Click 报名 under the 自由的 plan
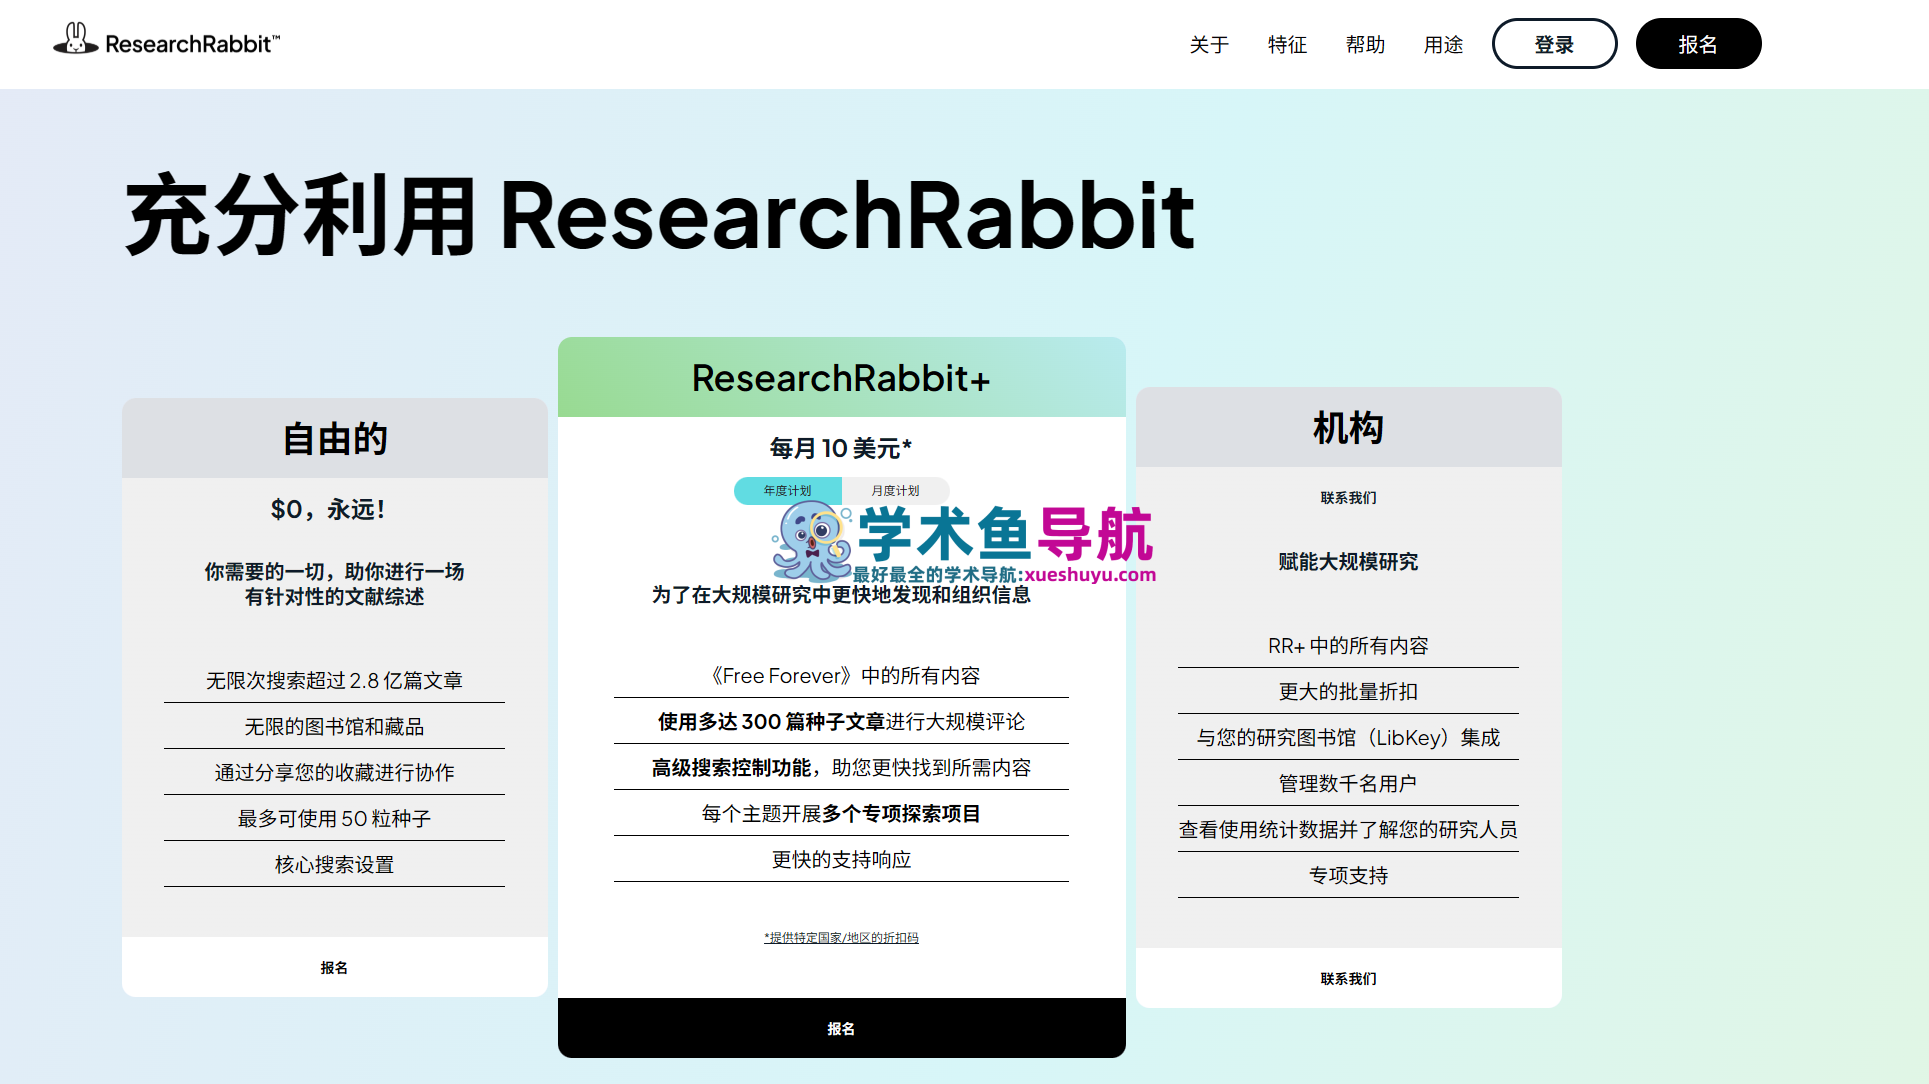Image resolution: width=1929 pixels, height=1084 pixels. [x=334, y=967]
